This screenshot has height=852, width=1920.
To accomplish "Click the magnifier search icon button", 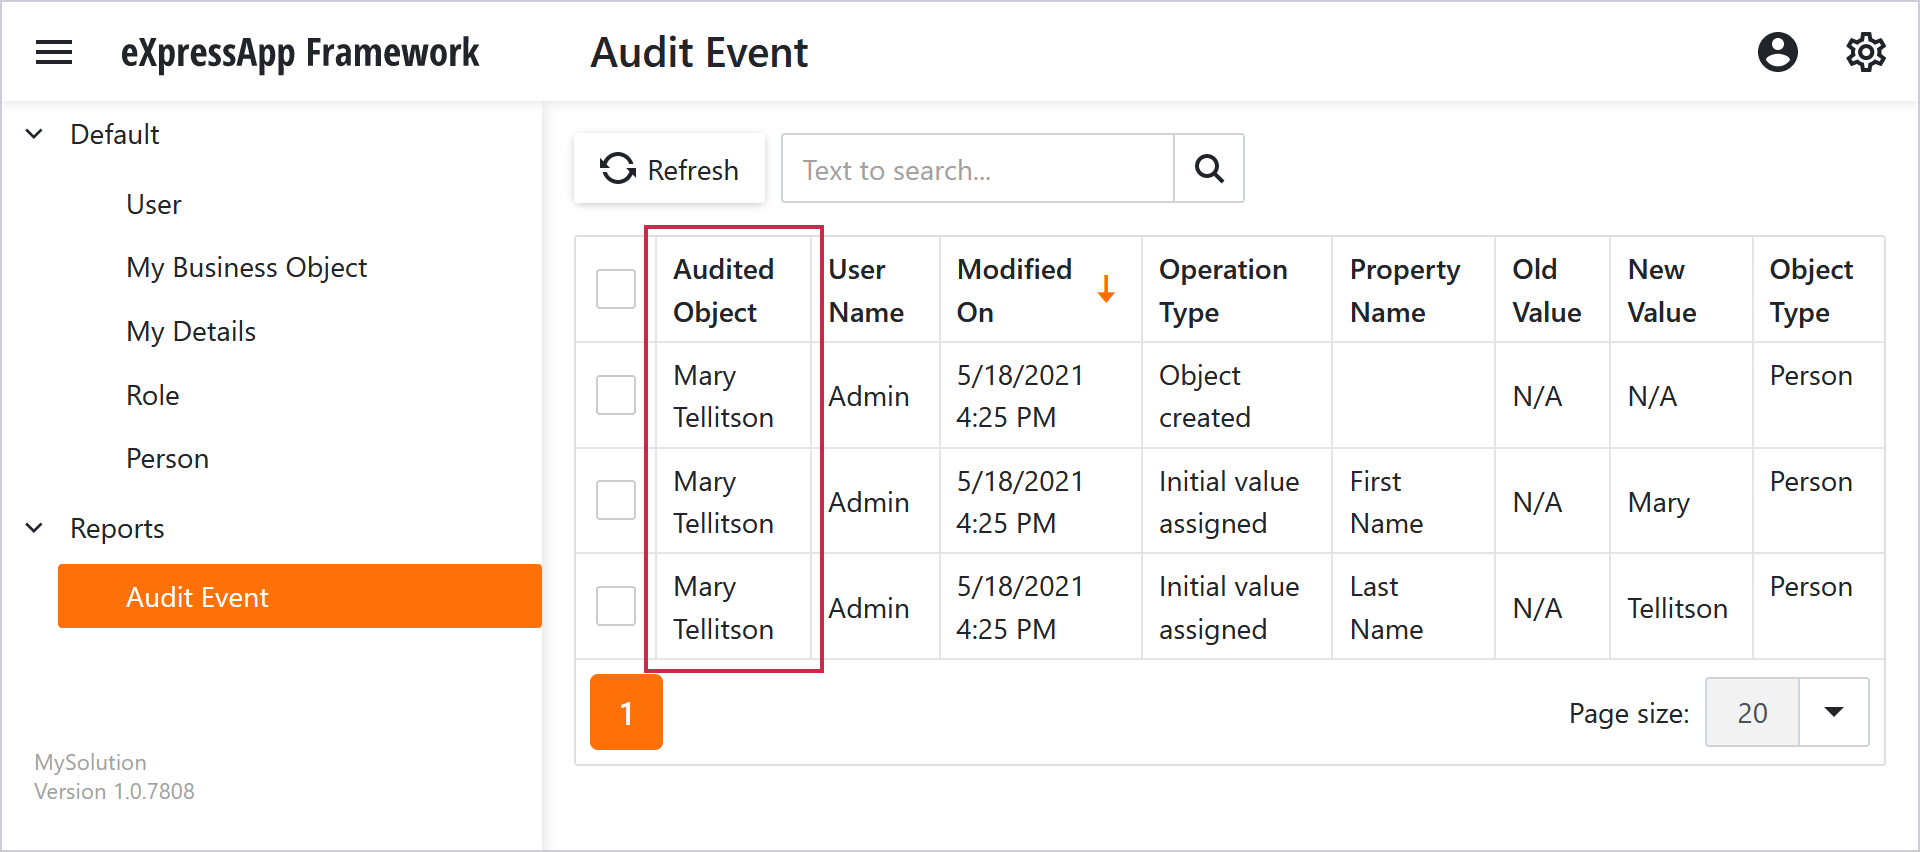I will [x=1208, y=169].
